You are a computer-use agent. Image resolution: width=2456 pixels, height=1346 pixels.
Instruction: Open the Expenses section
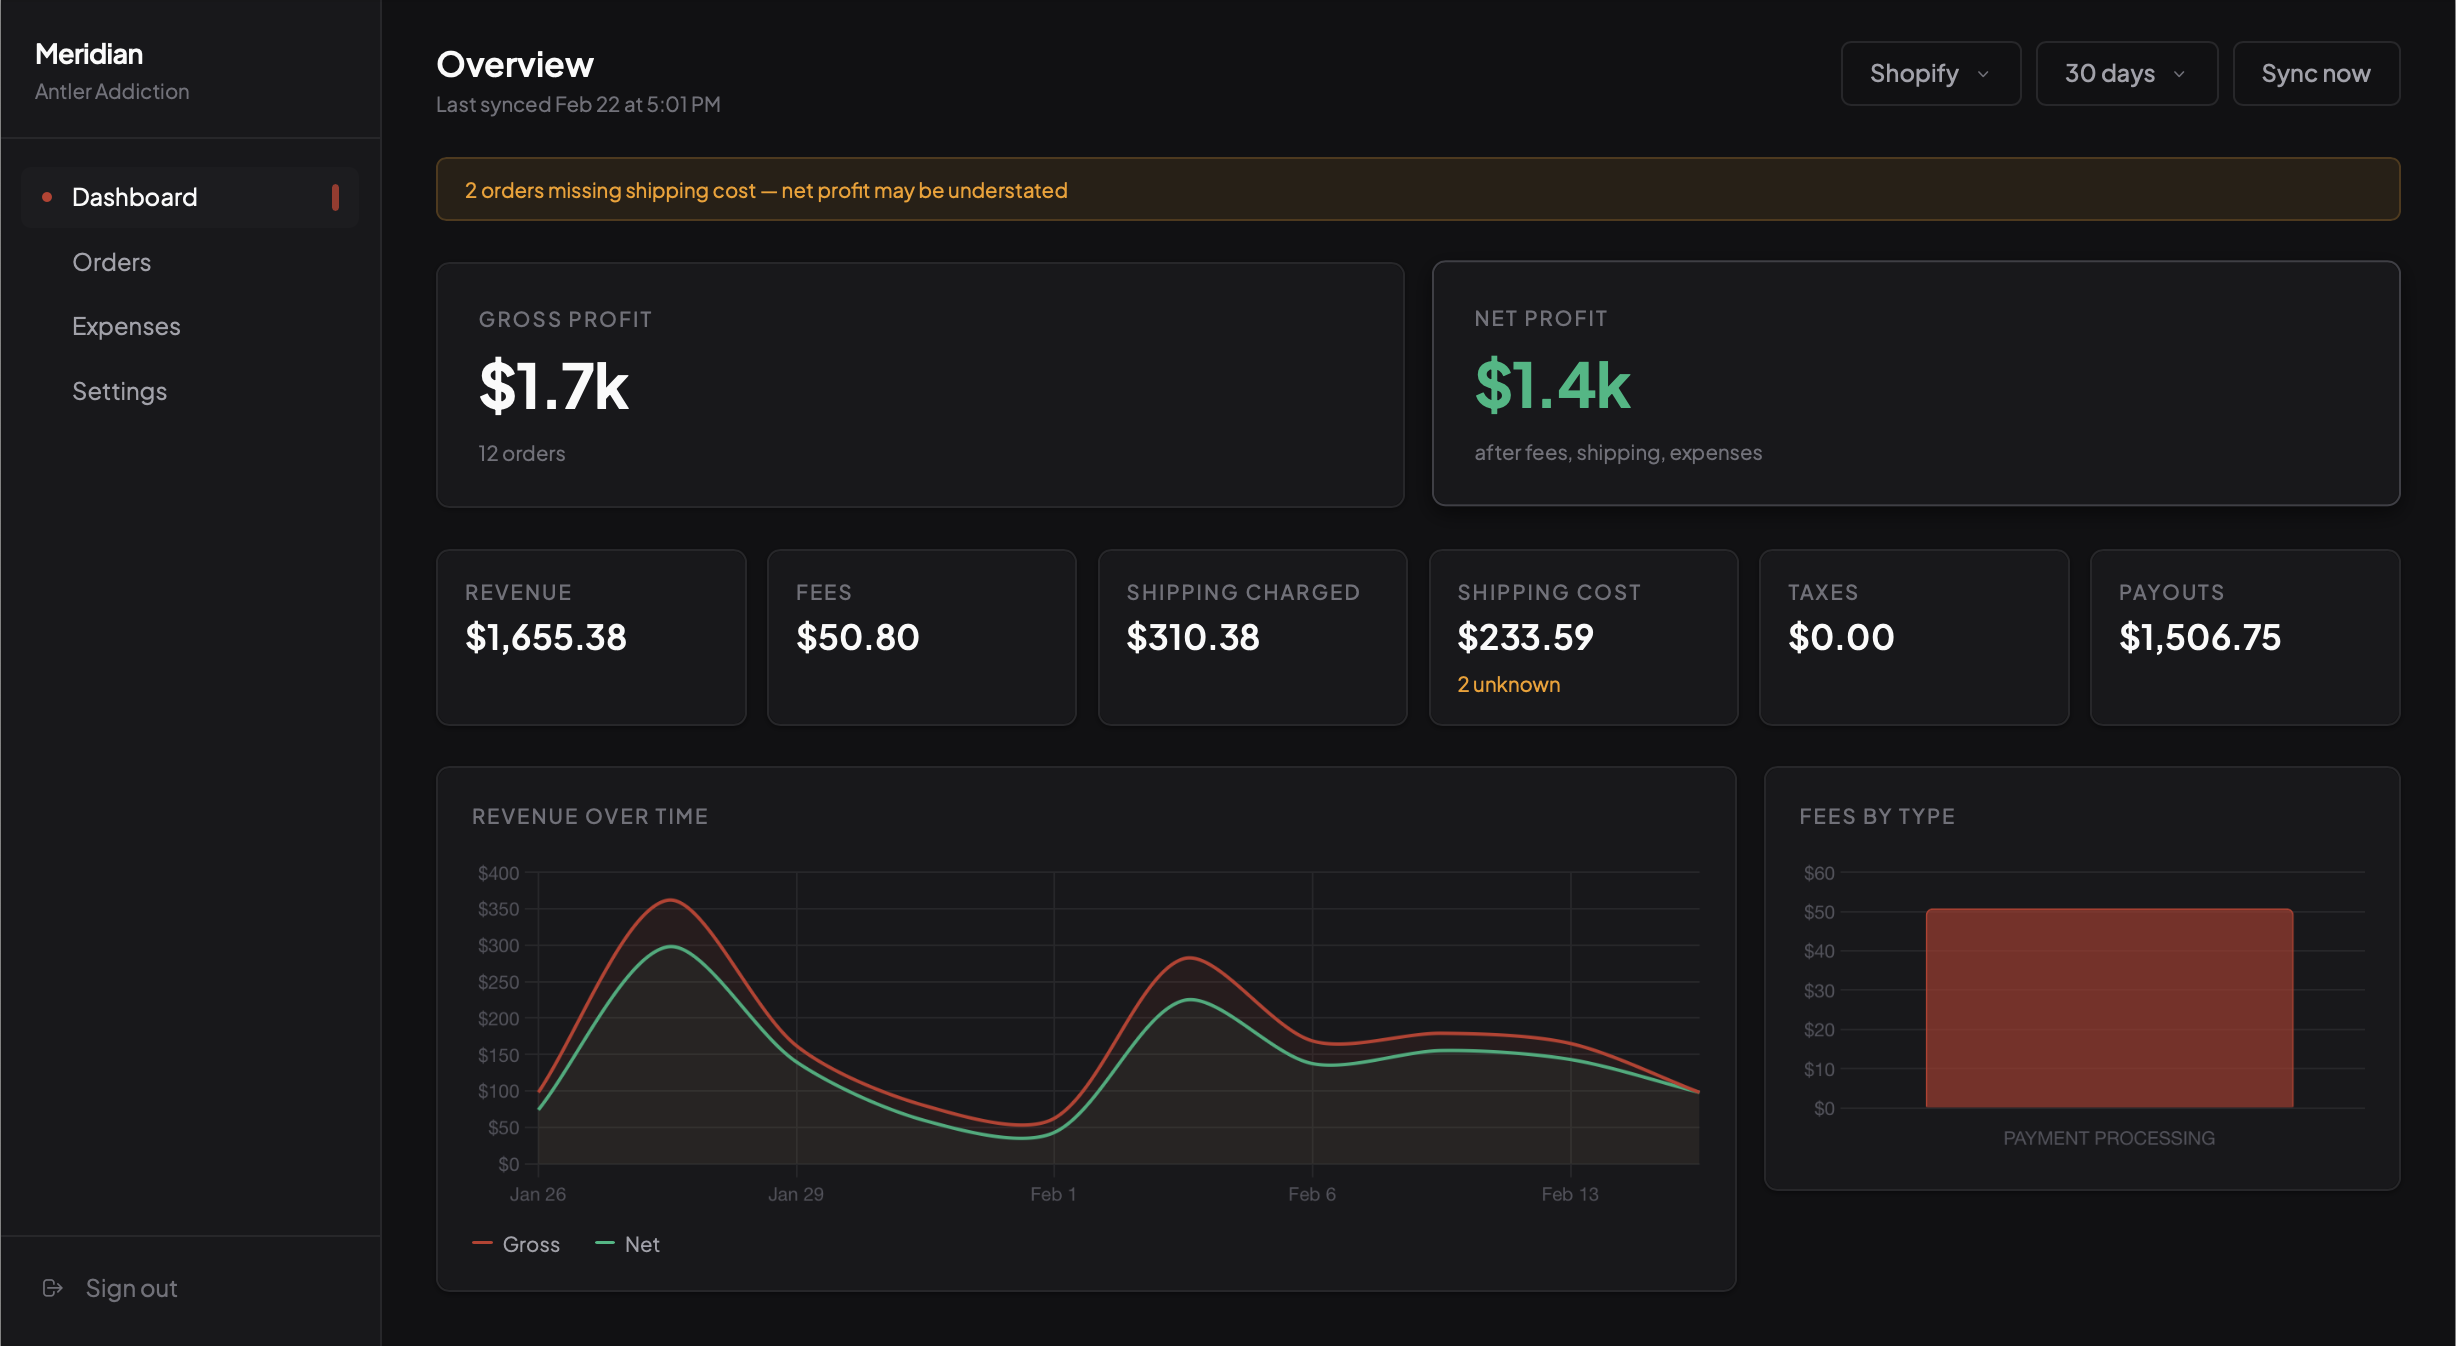coord(126,326)
